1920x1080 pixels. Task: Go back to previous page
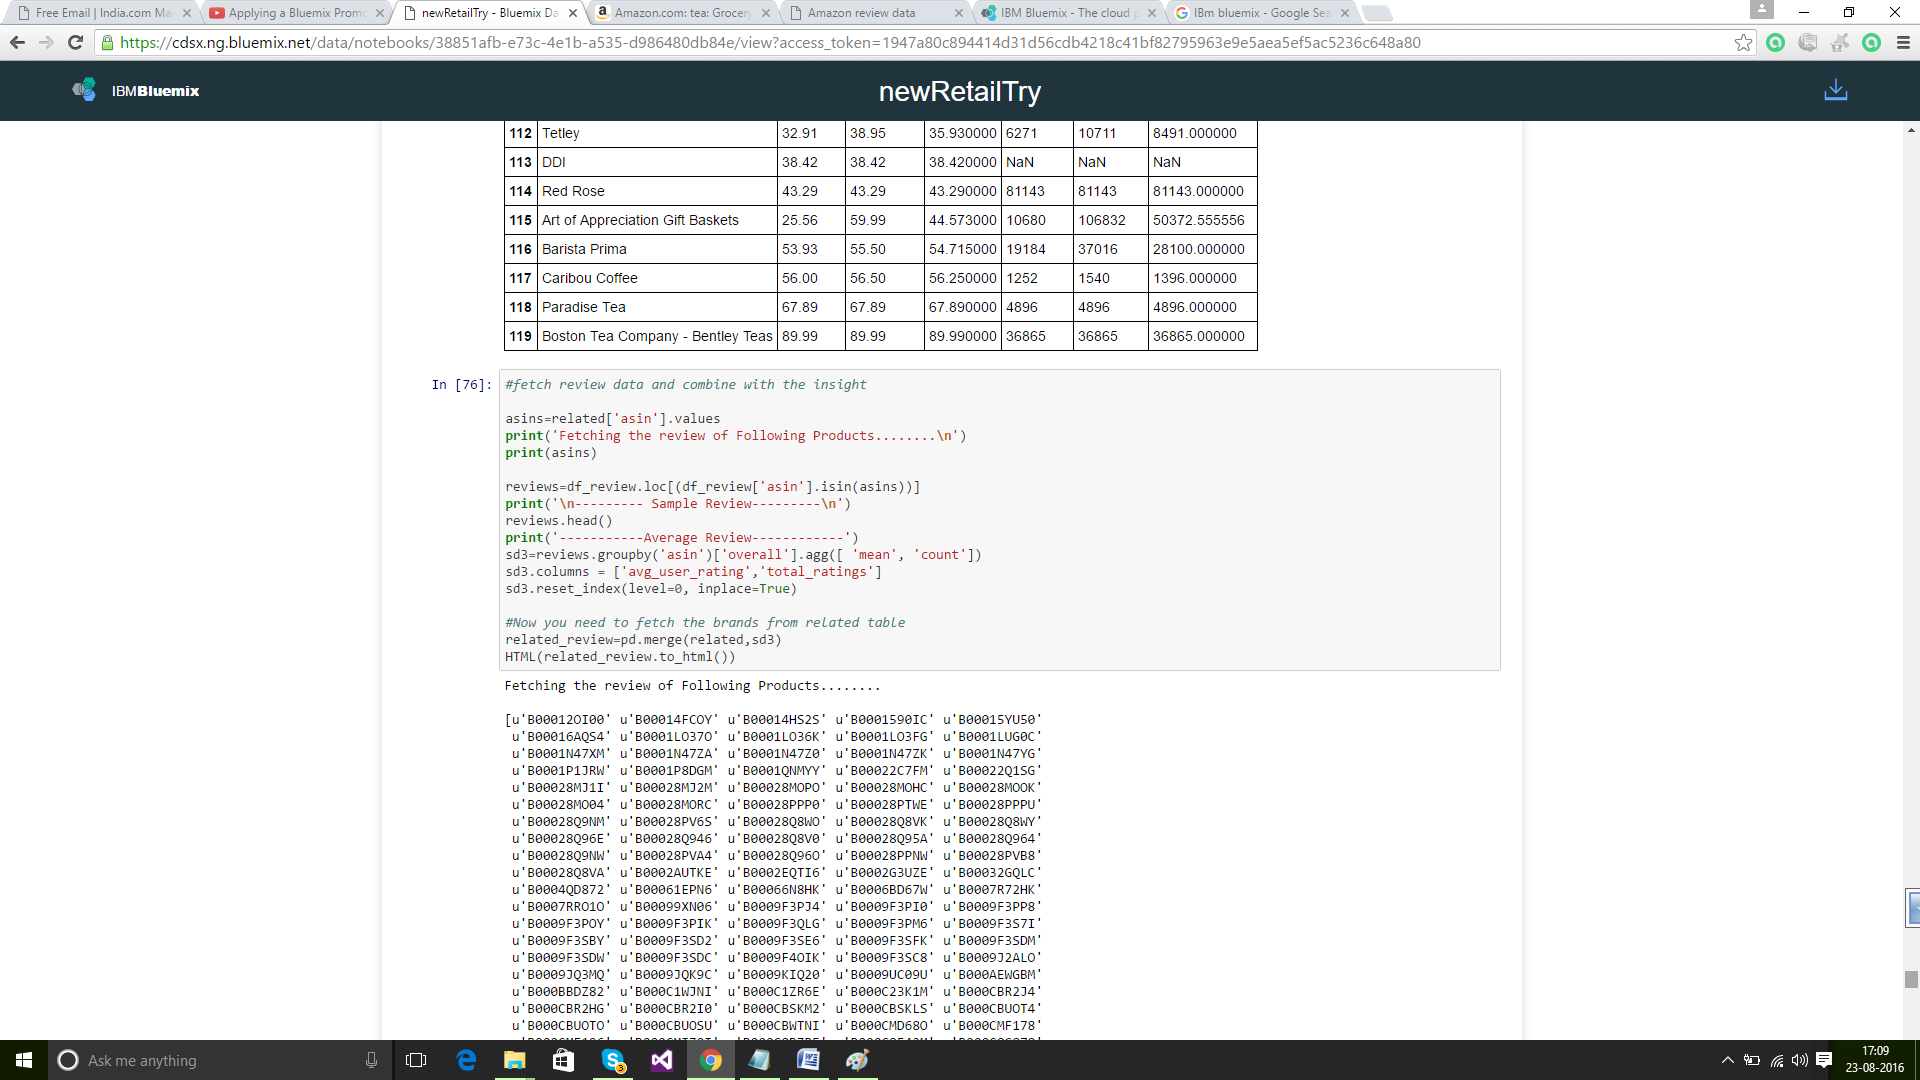point(17,42)
